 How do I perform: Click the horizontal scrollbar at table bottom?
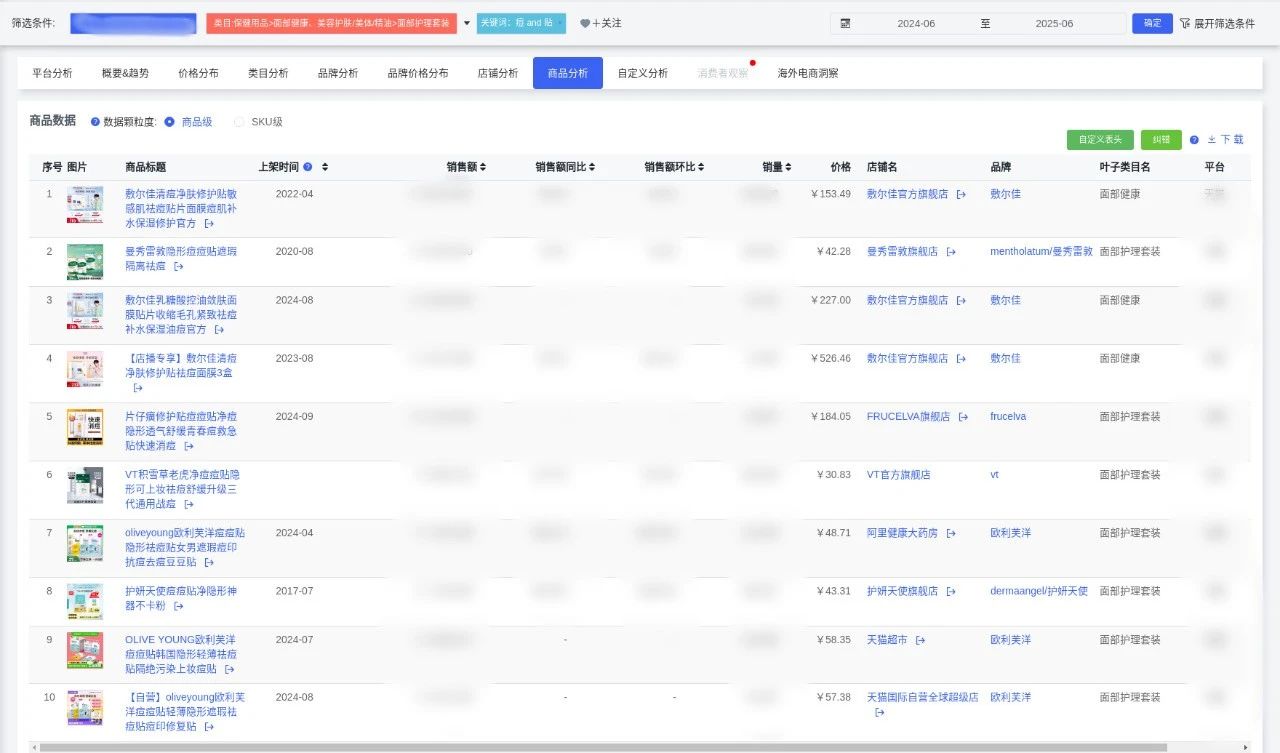[x=602, y=747]
